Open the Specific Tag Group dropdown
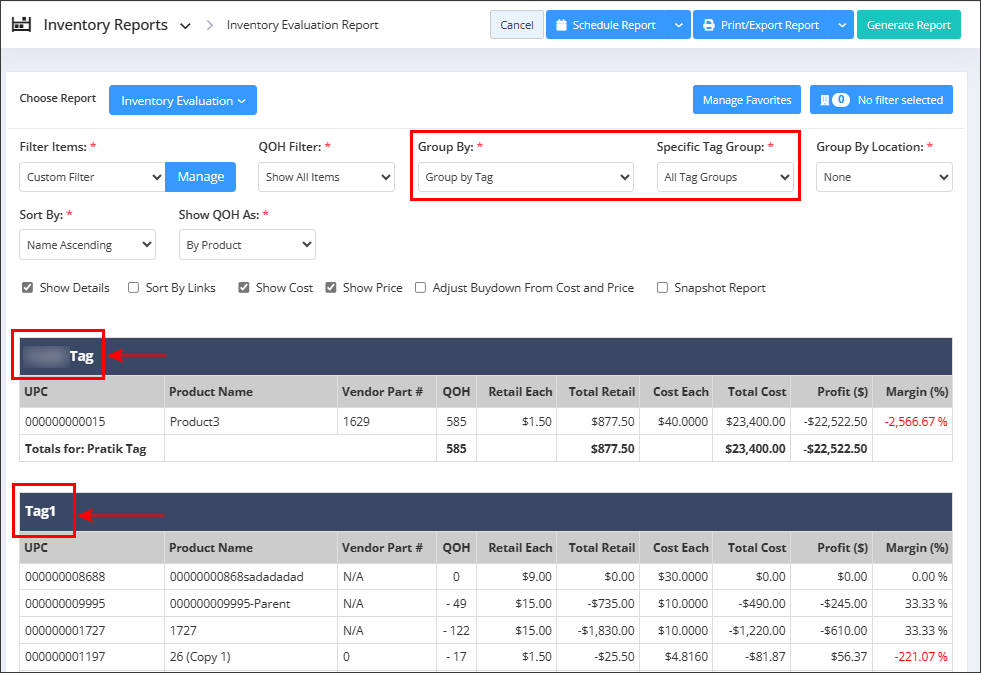Viewport: 981px width, 673px height. [x=725, y=177]
